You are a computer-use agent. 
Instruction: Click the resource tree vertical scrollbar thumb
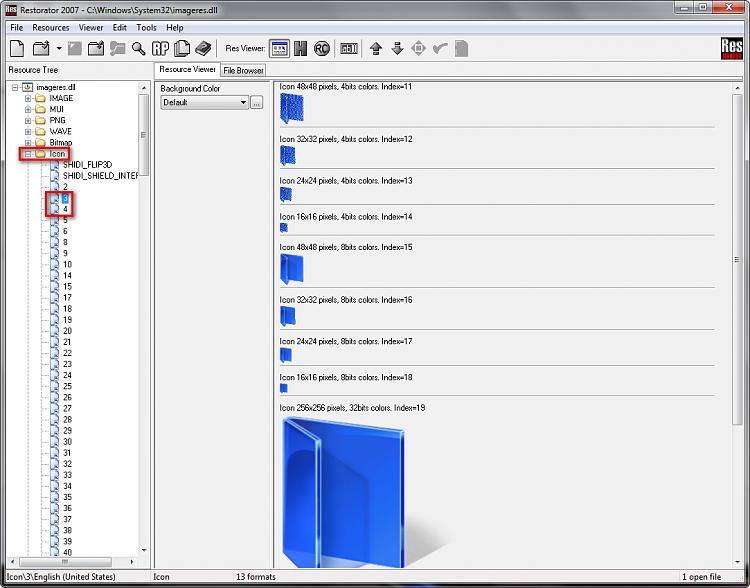pyautogui.click(x=143, y=135)
